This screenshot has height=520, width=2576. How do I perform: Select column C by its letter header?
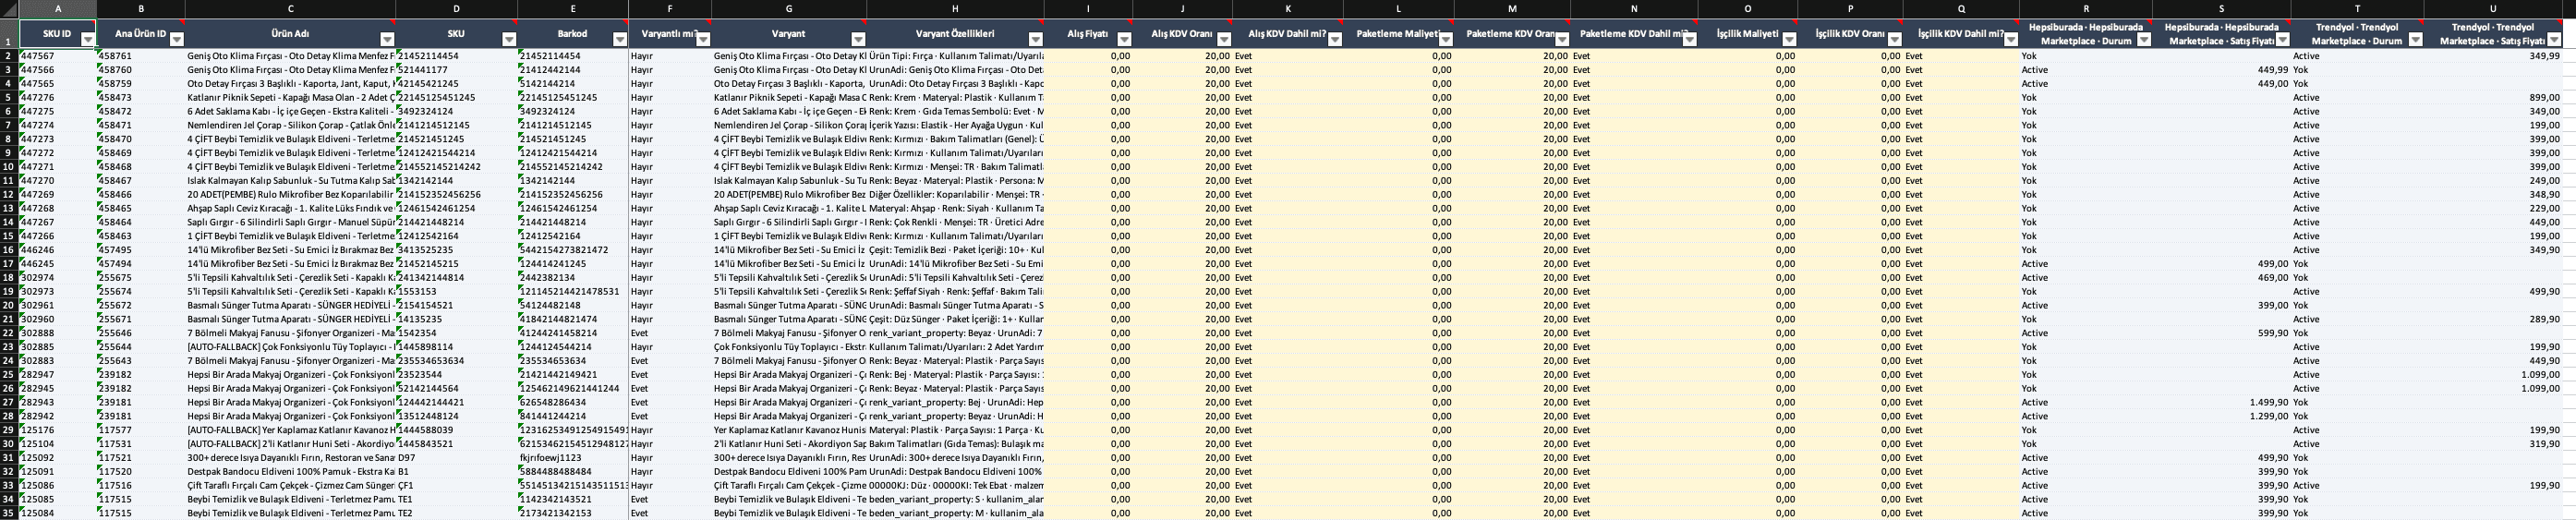(x=290, y=9)
